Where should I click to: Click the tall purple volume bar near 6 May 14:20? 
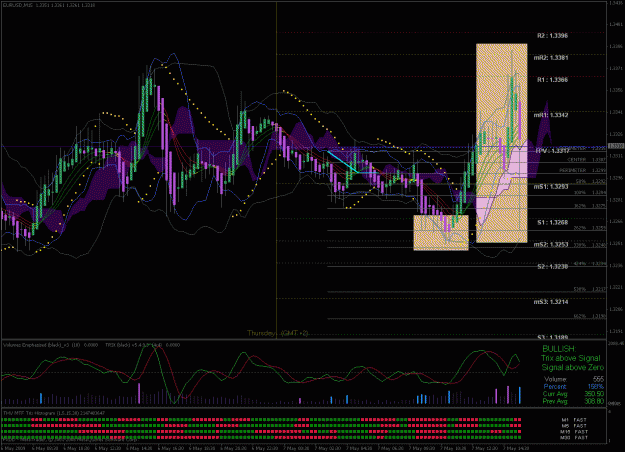click(x=139, y=393)
